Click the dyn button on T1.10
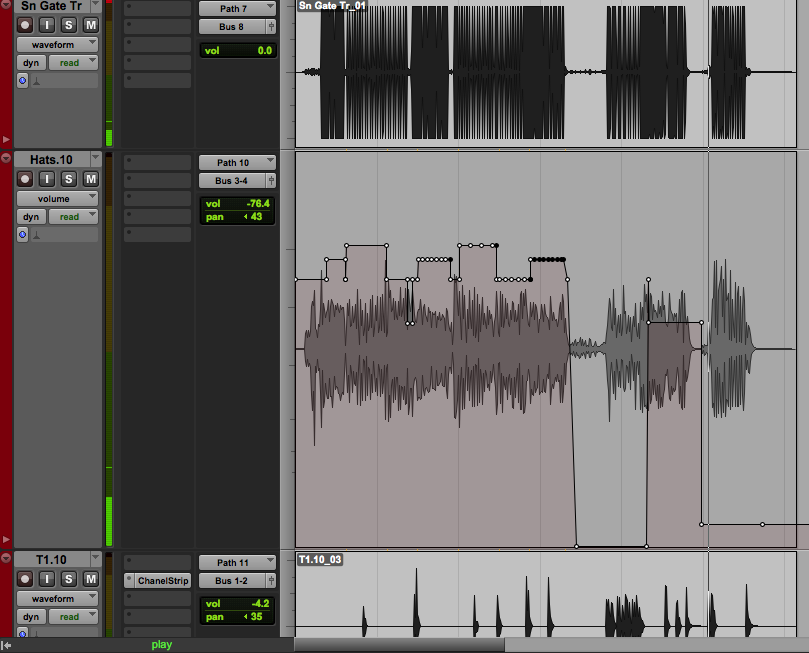 31,616
